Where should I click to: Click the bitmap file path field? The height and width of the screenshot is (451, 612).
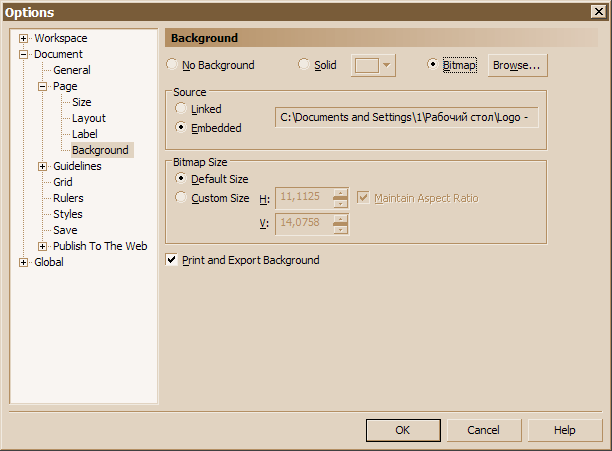(407, 117)
